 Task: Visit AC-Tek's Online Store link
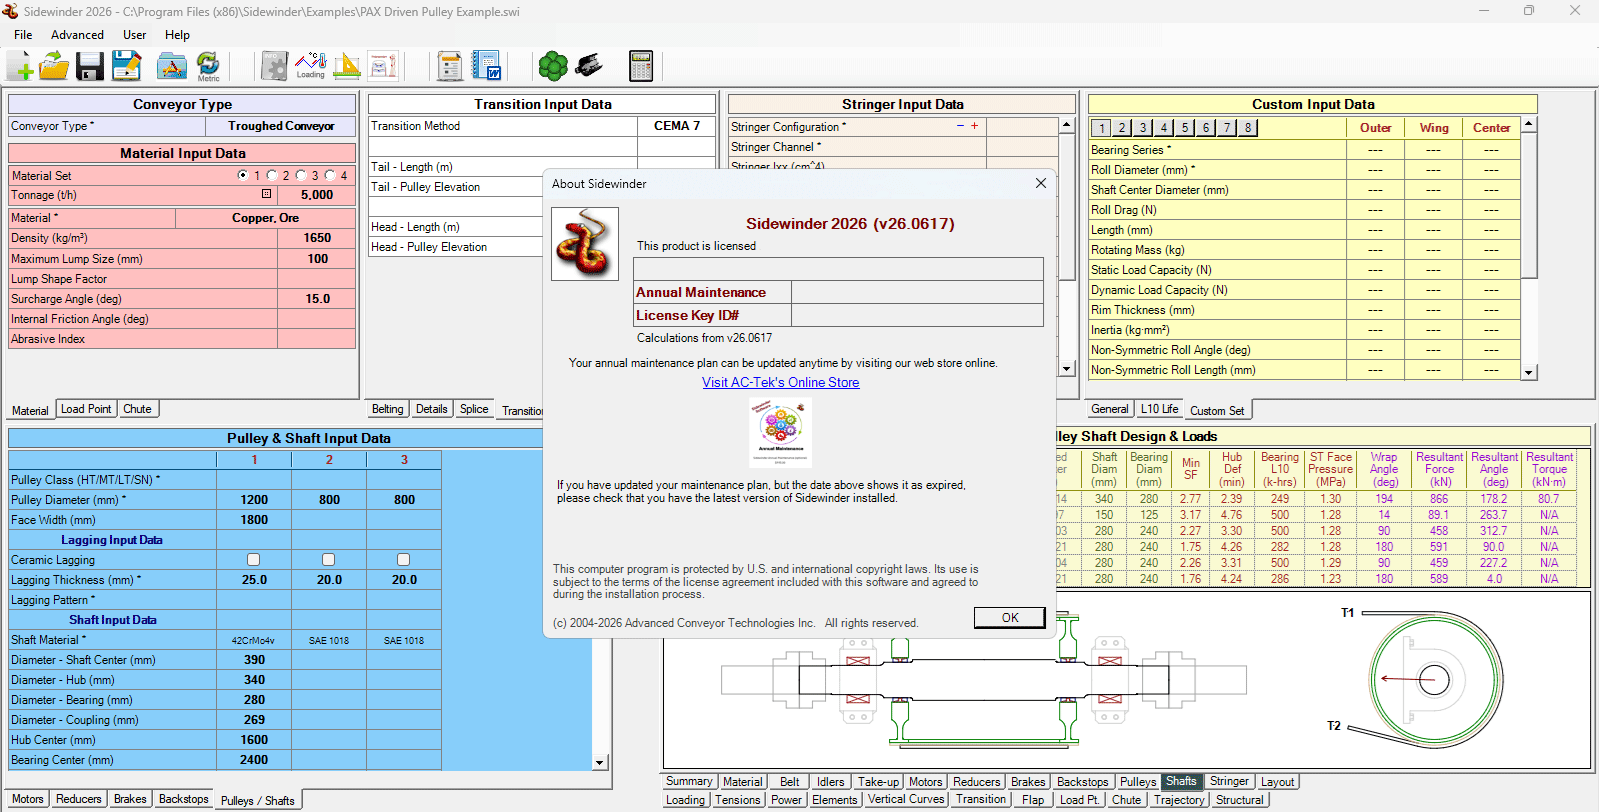781,382
